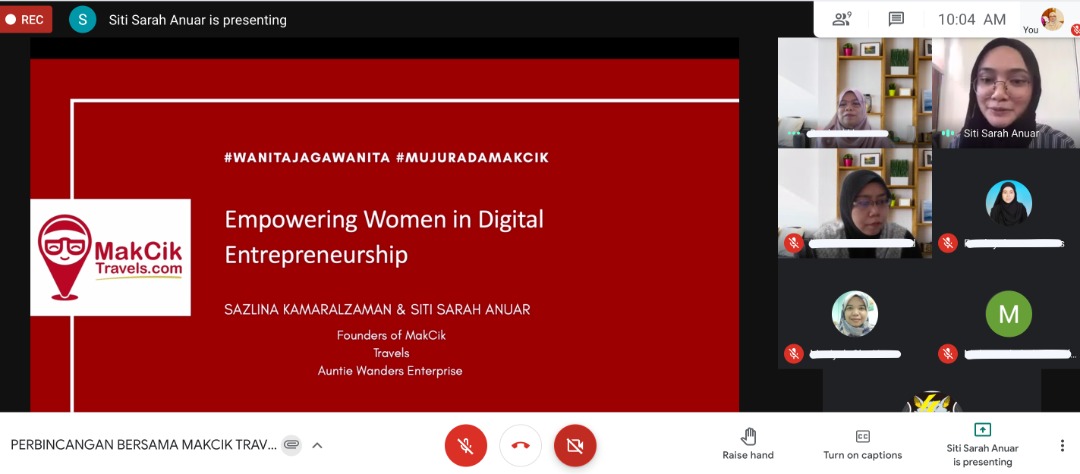
Task: Click your profile avatar at top right
Action: [x=1052, y=19]
